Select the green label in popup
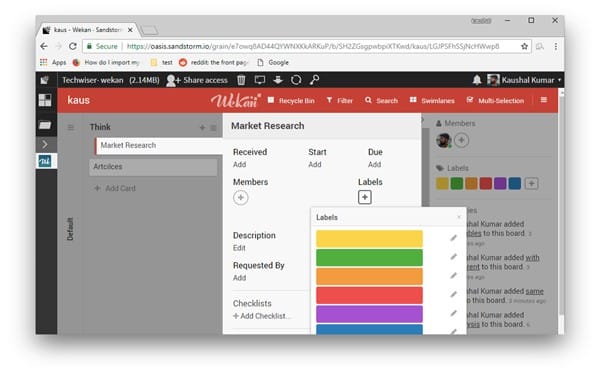 [369, 257]
